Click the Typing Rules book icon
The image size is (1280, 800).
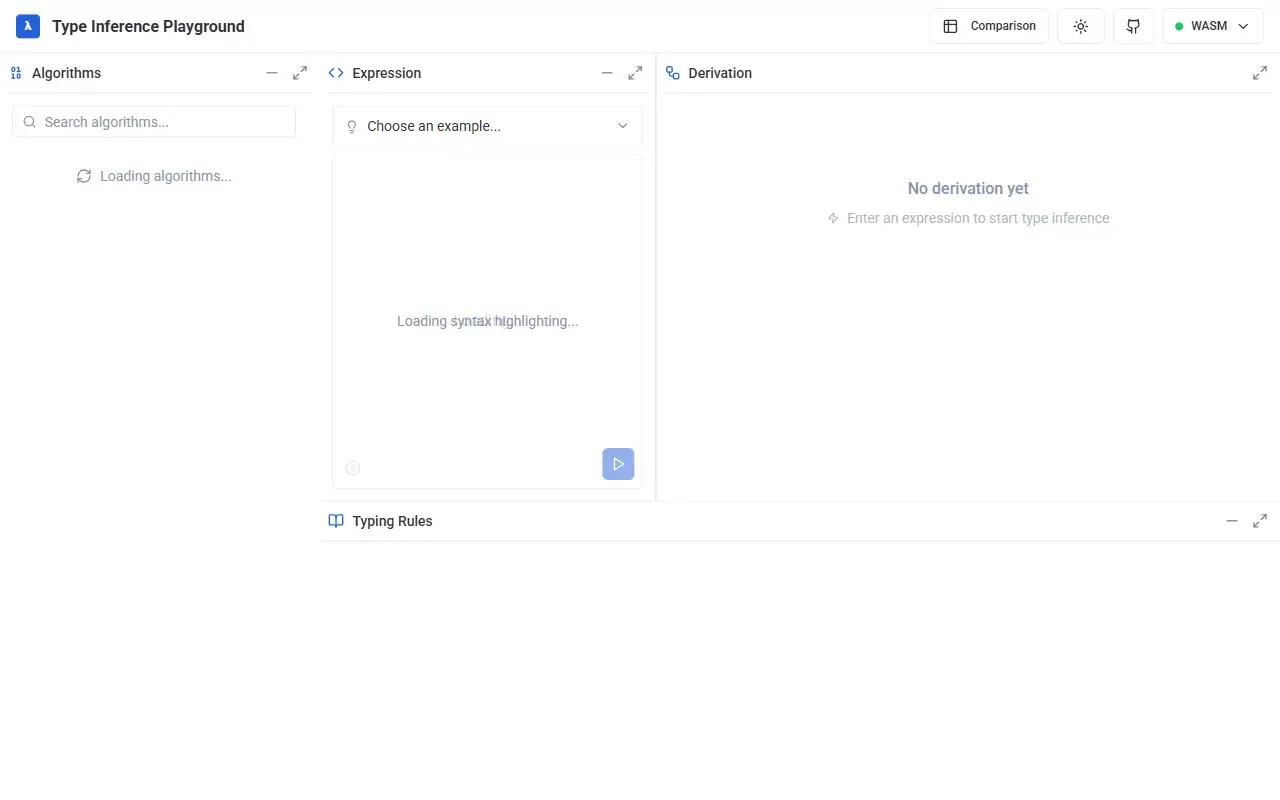click(336, 521)
